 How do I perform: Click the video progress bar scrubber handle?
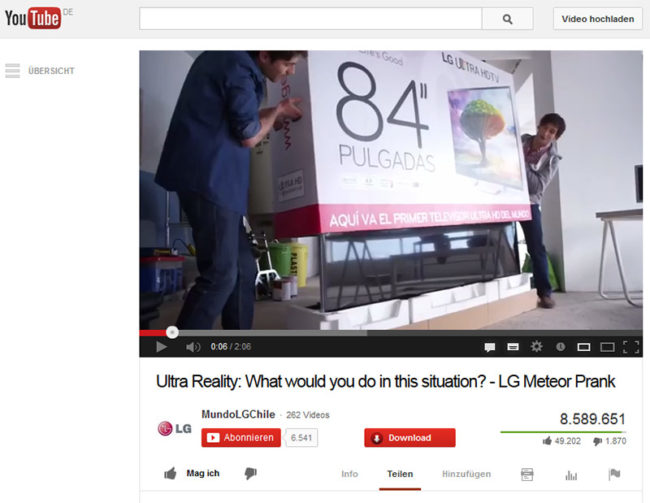tap(172, 332)
